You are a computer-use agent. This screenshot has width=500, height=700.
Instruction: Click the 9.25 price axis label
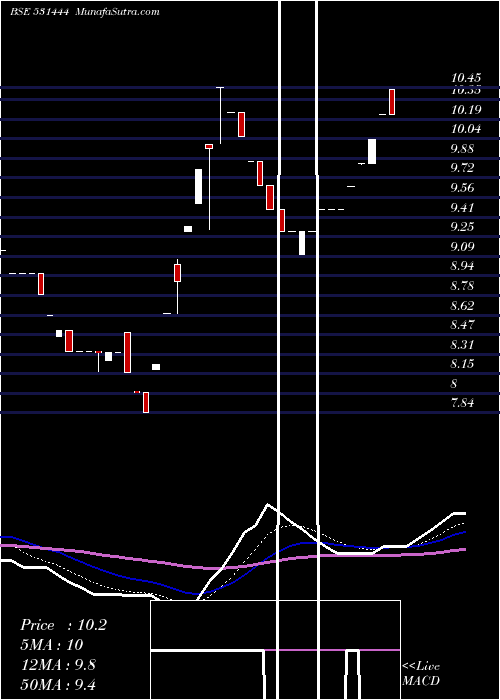pos(462,227)
